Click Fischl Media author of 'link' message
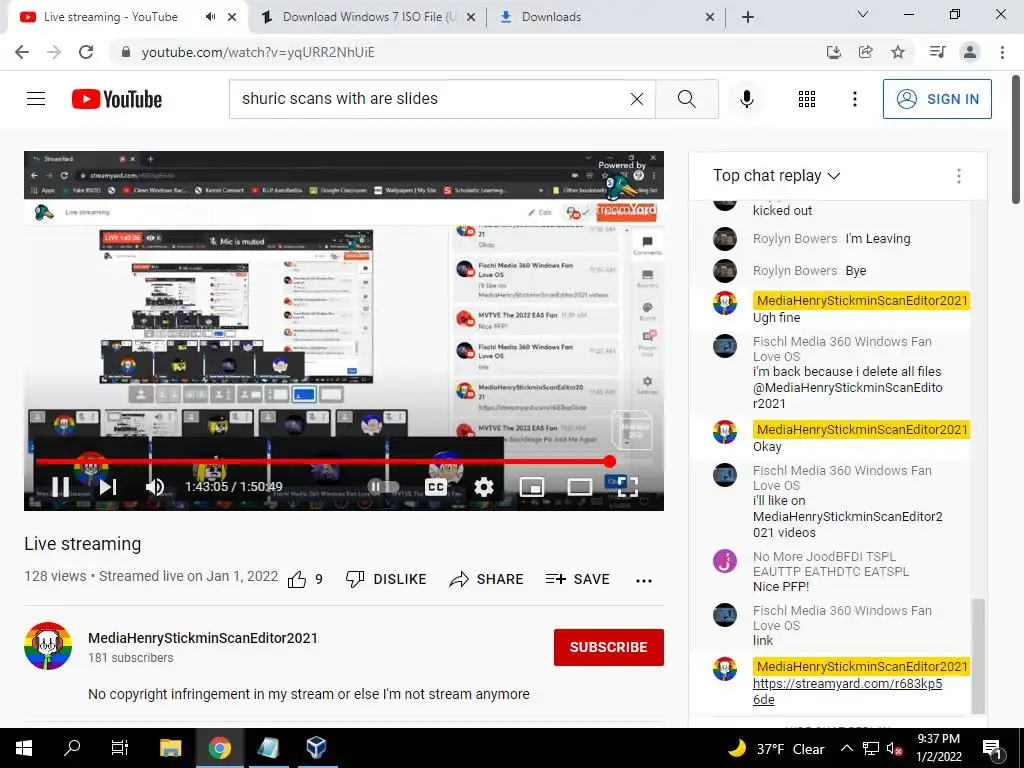 point(842,618)
